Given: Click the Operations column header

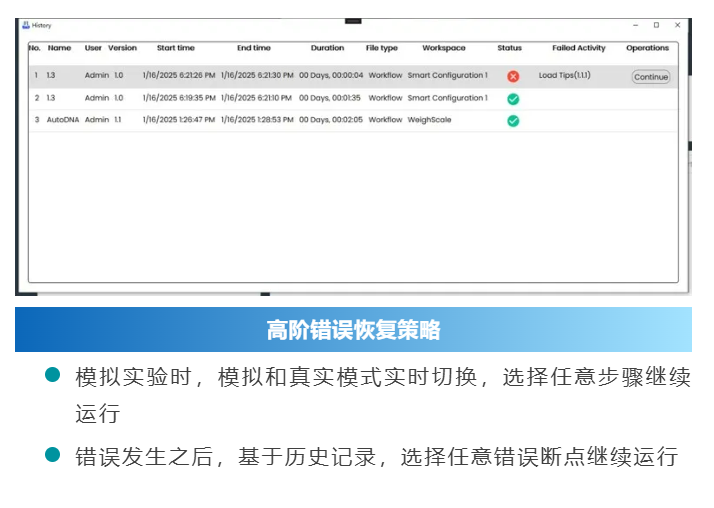Looking at the screenshot, I should (647, 48).
